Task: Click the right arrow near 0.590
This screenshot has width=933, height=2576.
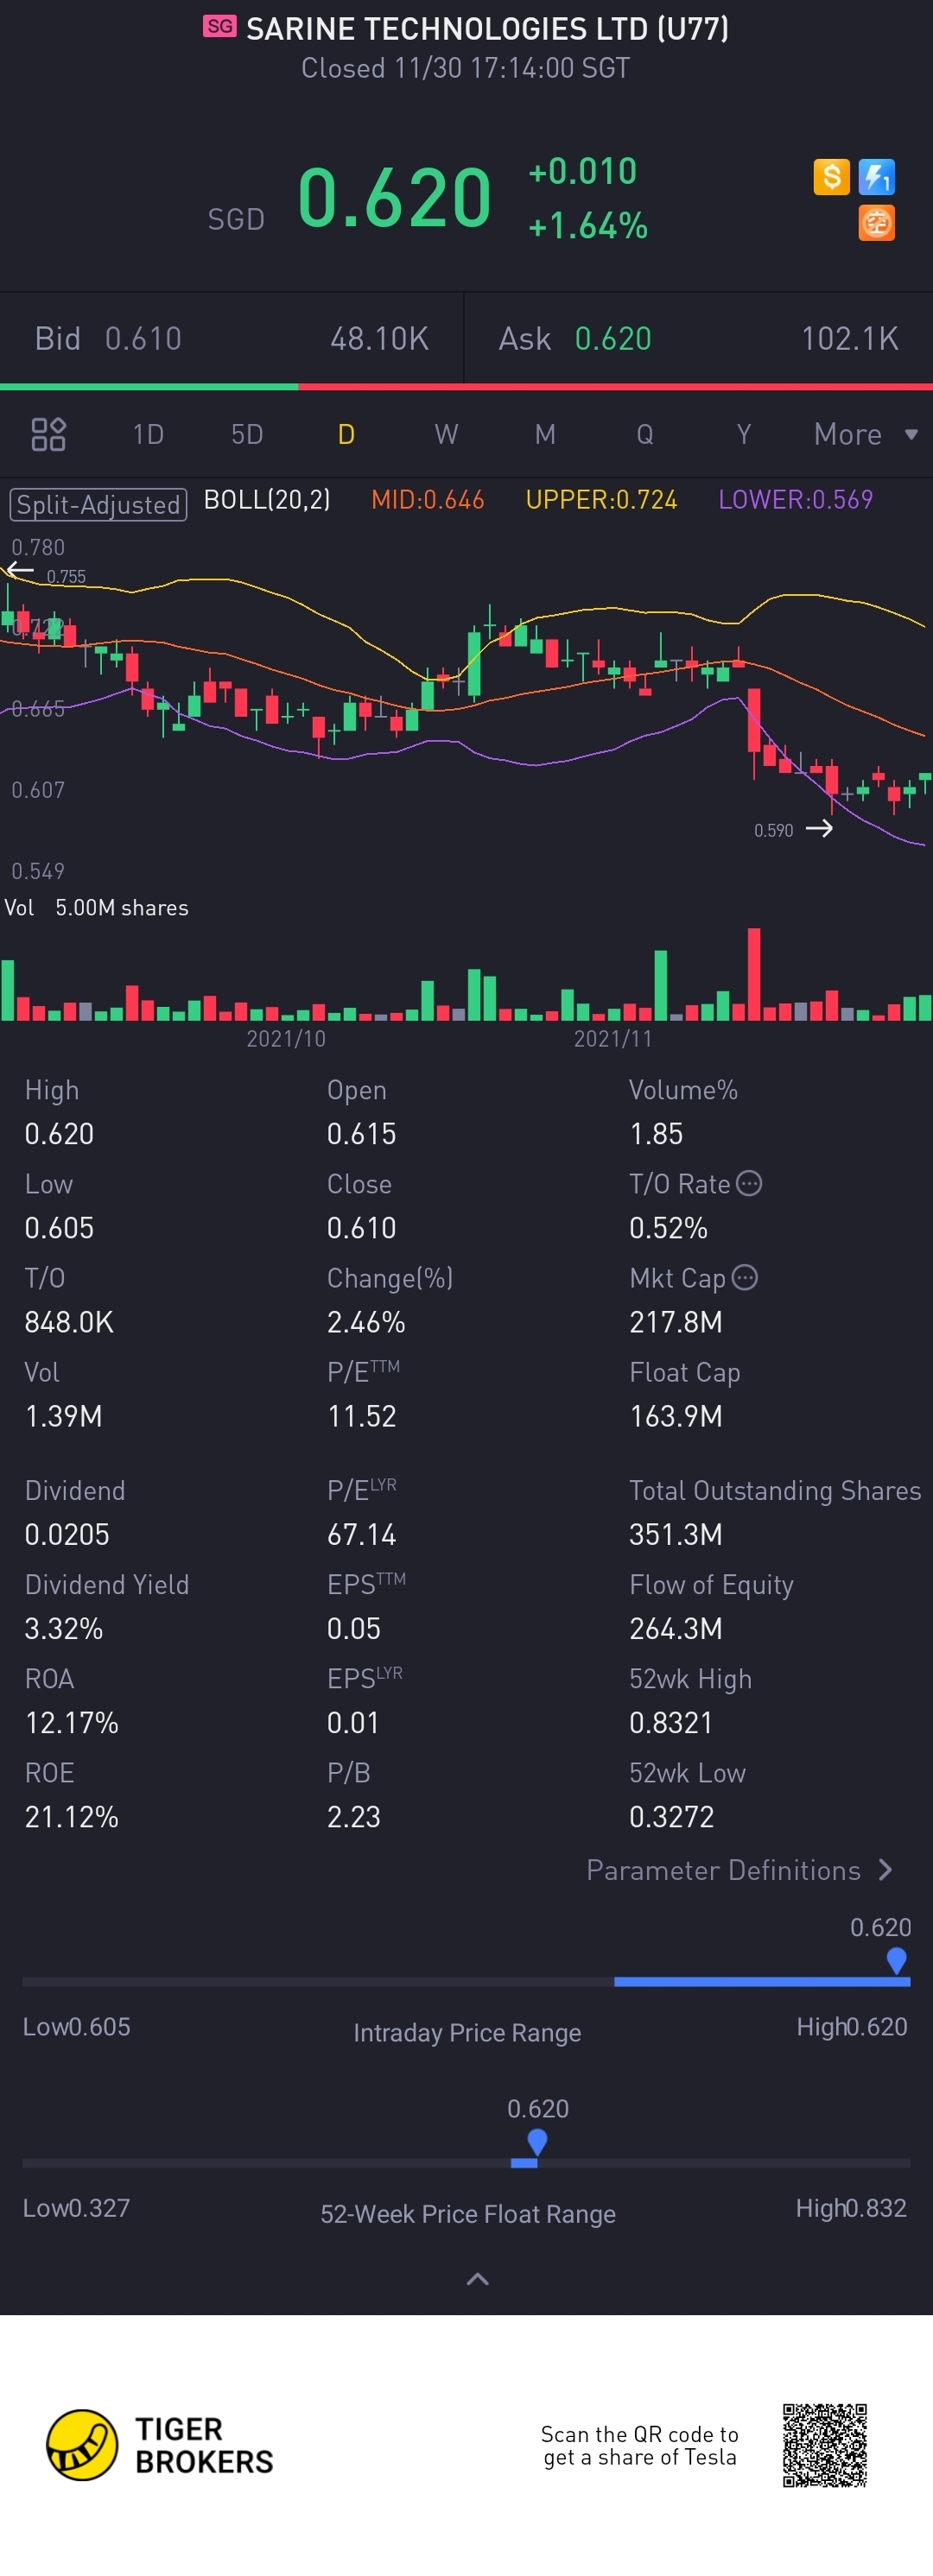Action: 819,828
